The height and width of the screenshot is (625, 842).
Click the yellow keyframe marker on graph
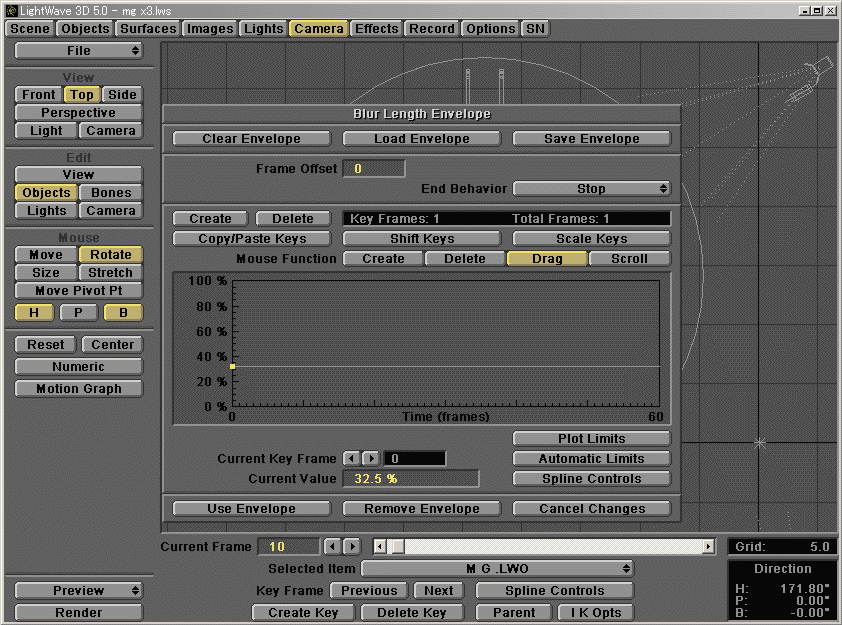232,367
